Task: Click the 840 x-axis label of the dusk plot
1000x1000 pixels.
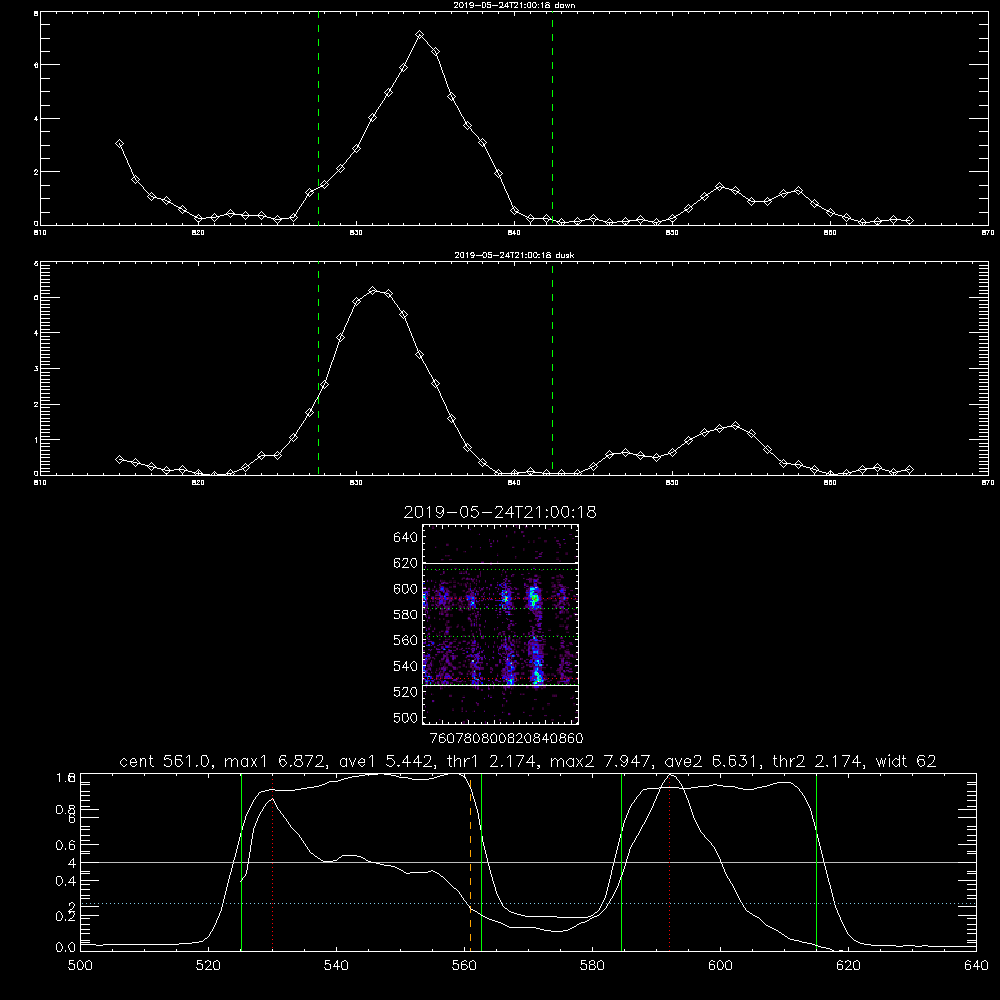Action: click(x=514, y=483)
